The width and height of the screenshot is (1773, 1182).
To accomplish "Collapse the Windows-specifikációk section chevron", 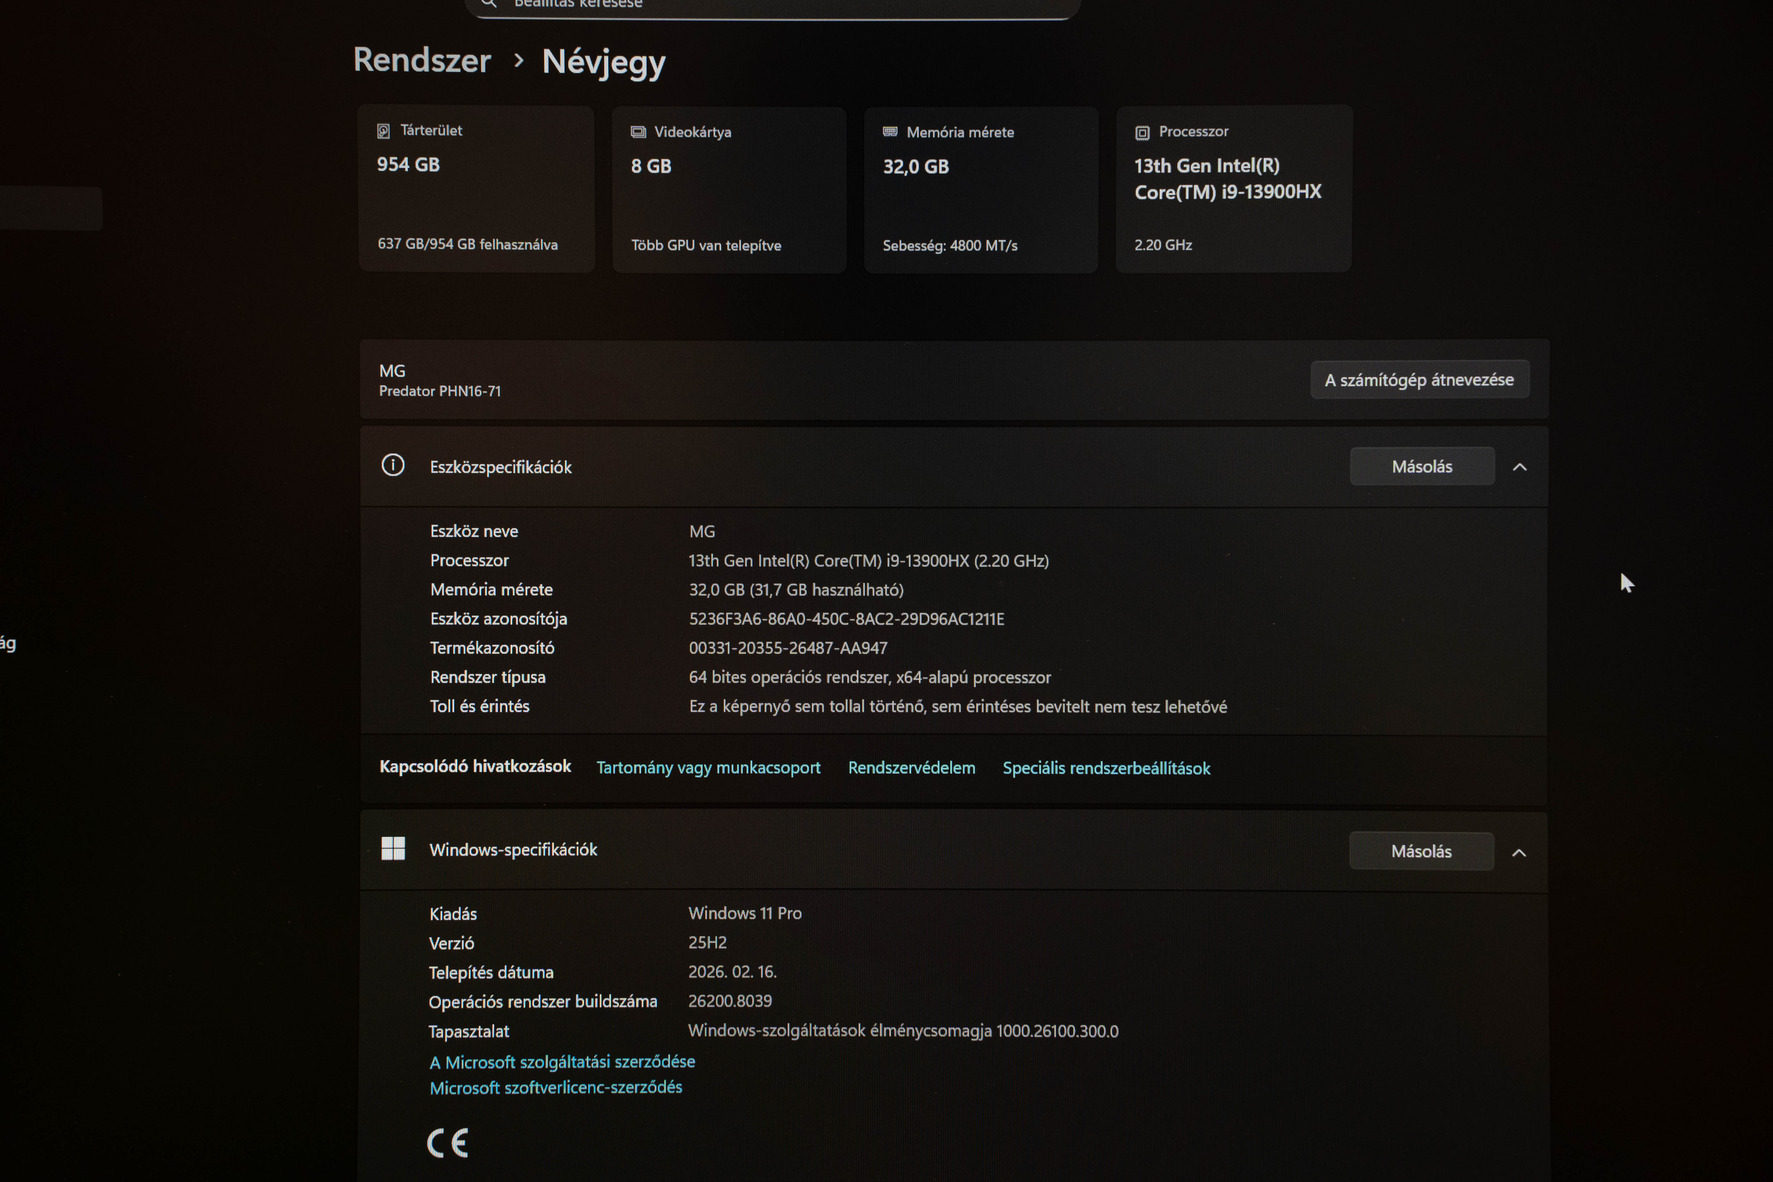I will [1518, 852].
